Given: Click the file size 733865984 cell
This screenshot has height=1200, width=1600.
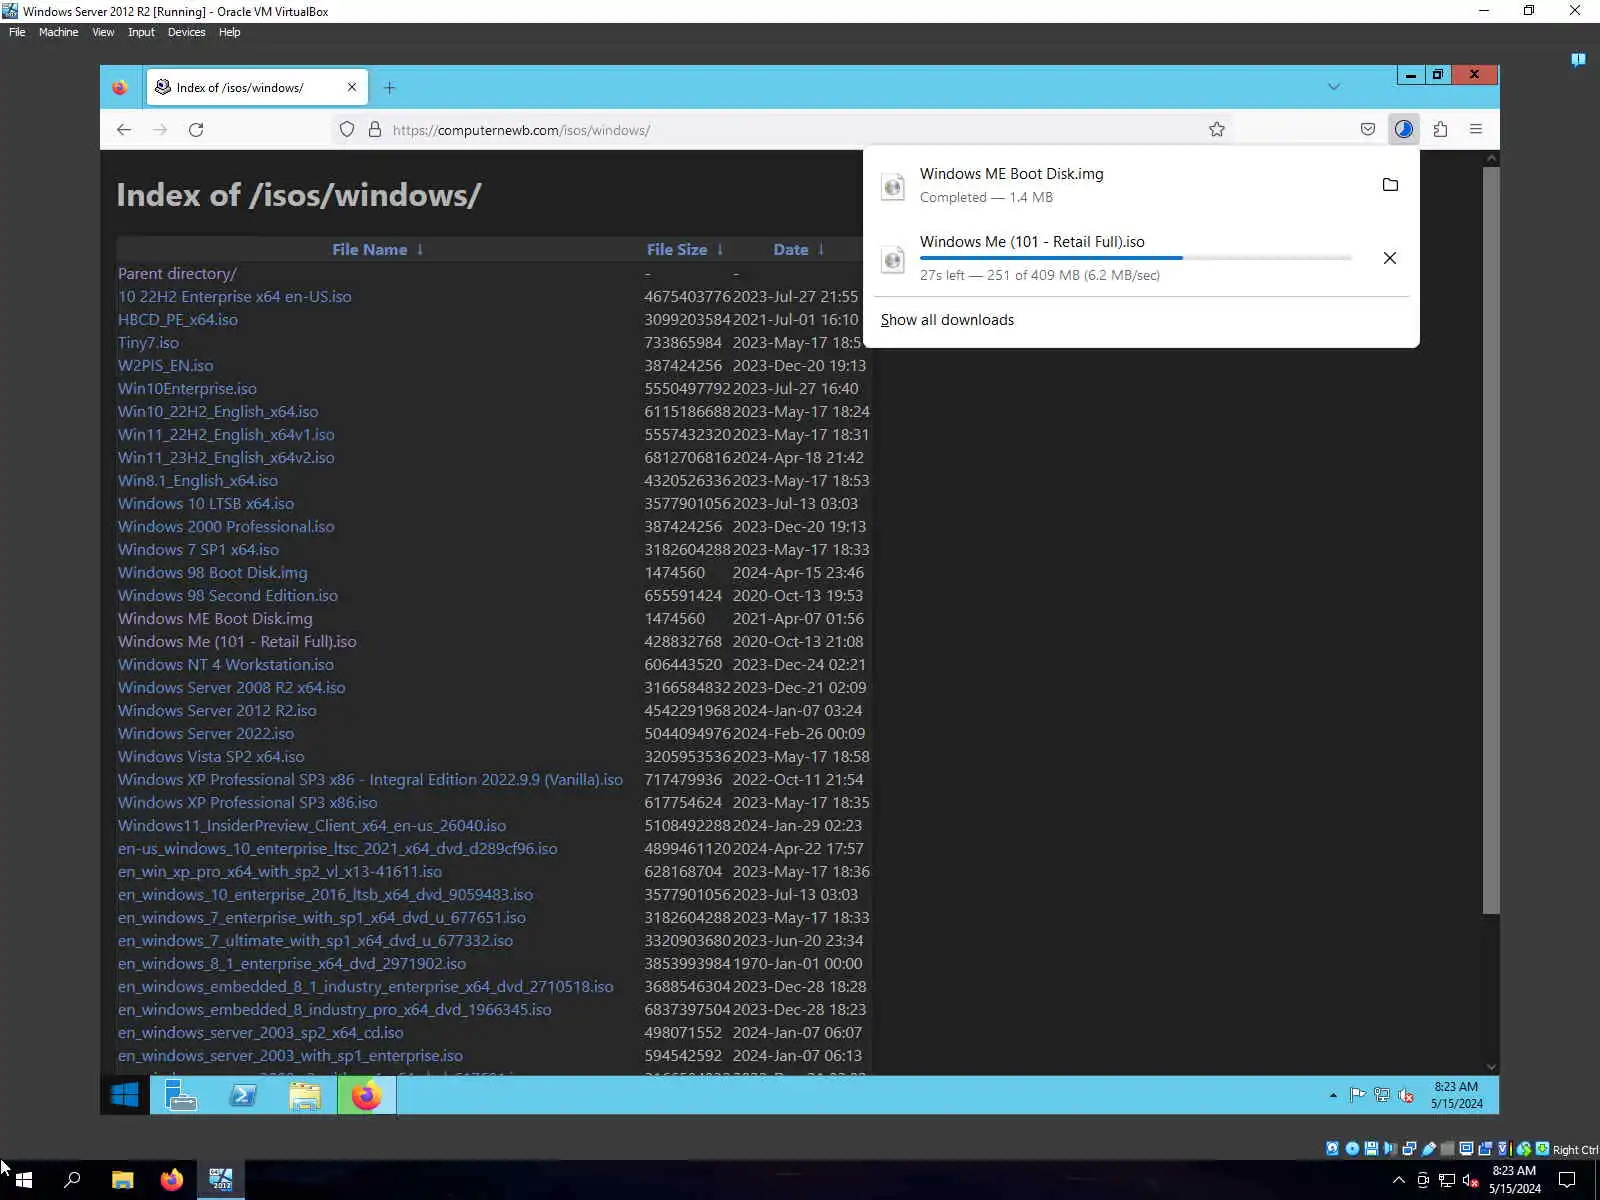Looking at the screenshot, I should 683,343.
